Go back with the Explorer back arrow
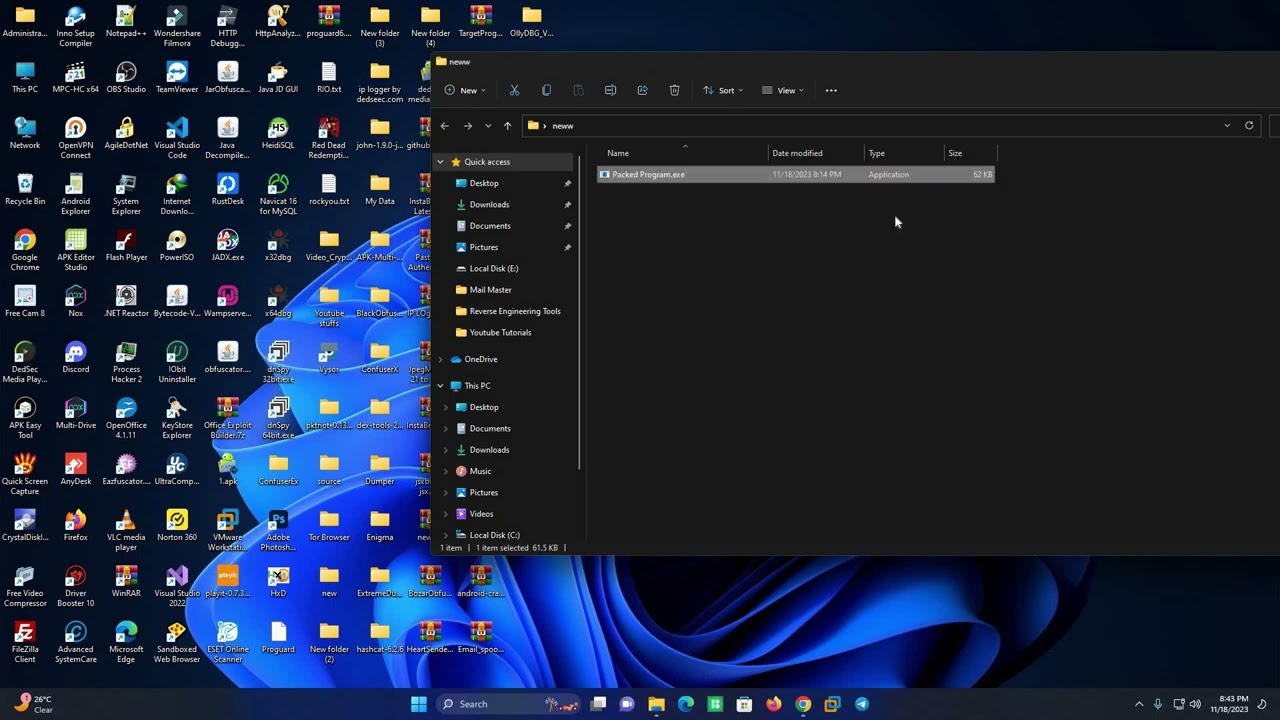 click(445, 126)
